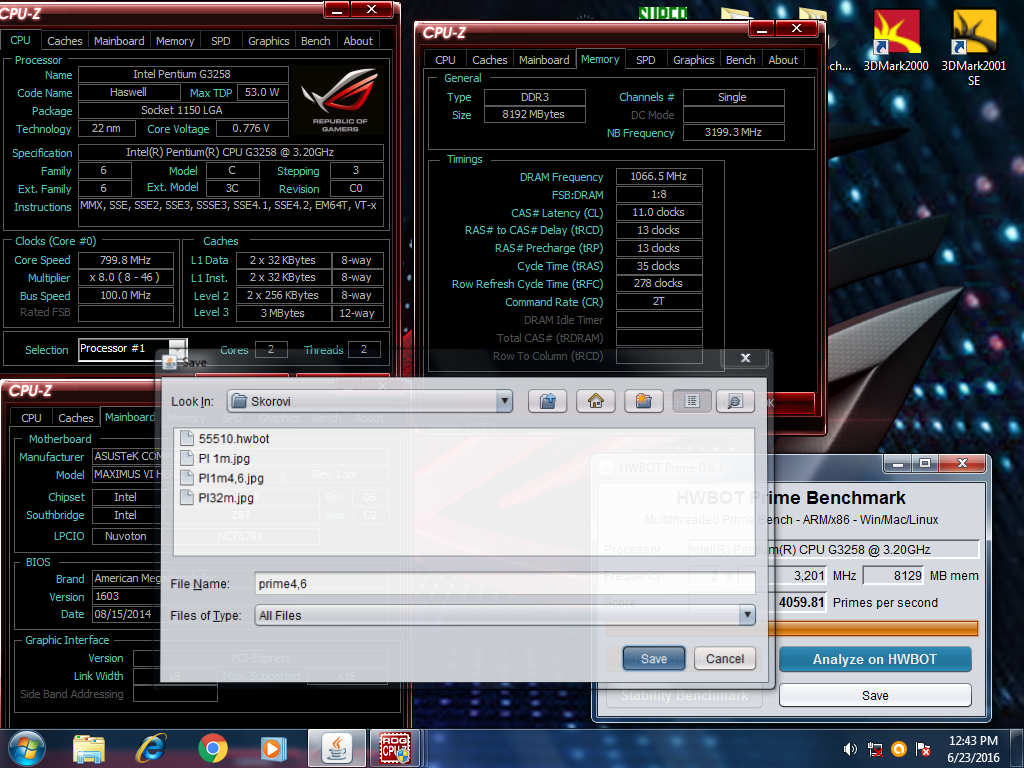This screenshot has height=768, width=1024.
Task: Open About tab in top-left CPU-Z
Action: tap(358, 40)
